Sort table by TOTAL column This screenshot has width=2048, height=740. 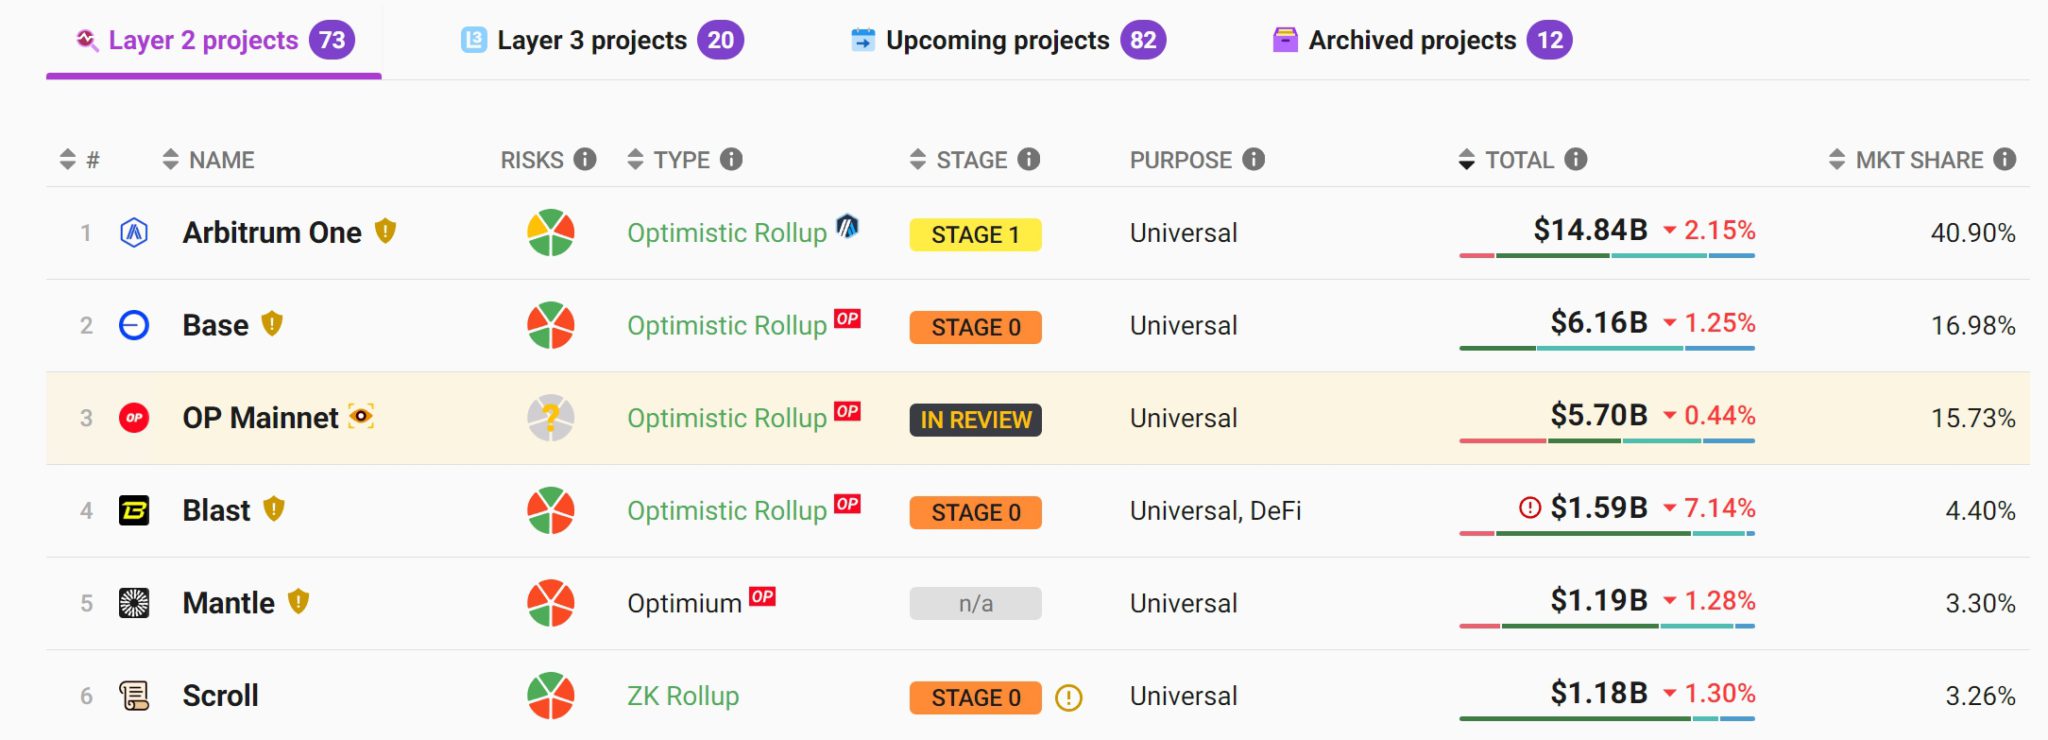coord(1506,160)
